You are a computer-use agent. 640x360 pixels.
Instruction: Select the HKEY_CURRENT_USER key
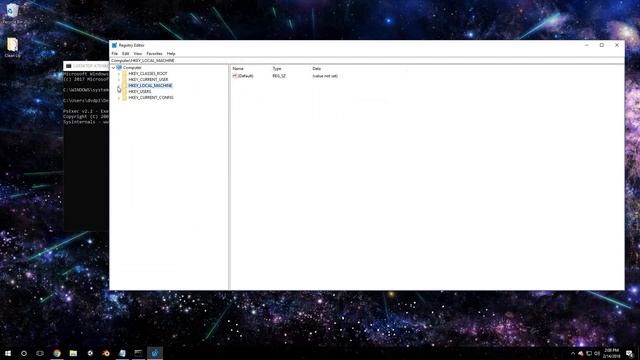(x=148, y=80)
